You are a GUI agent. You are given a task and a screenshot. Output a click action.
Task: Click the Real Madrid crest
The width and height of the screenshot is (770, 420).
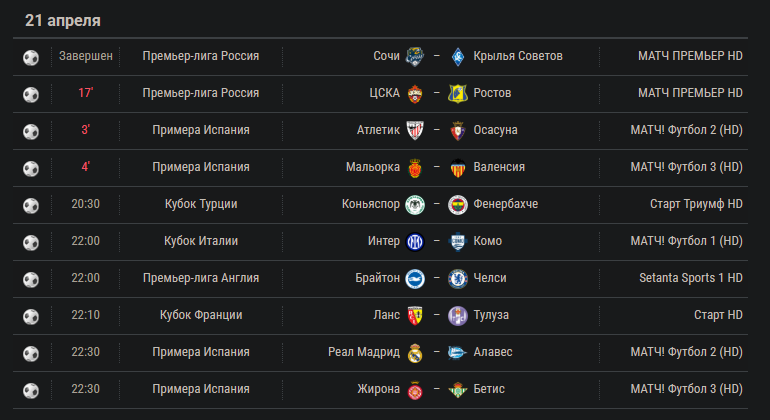(415, 352)
